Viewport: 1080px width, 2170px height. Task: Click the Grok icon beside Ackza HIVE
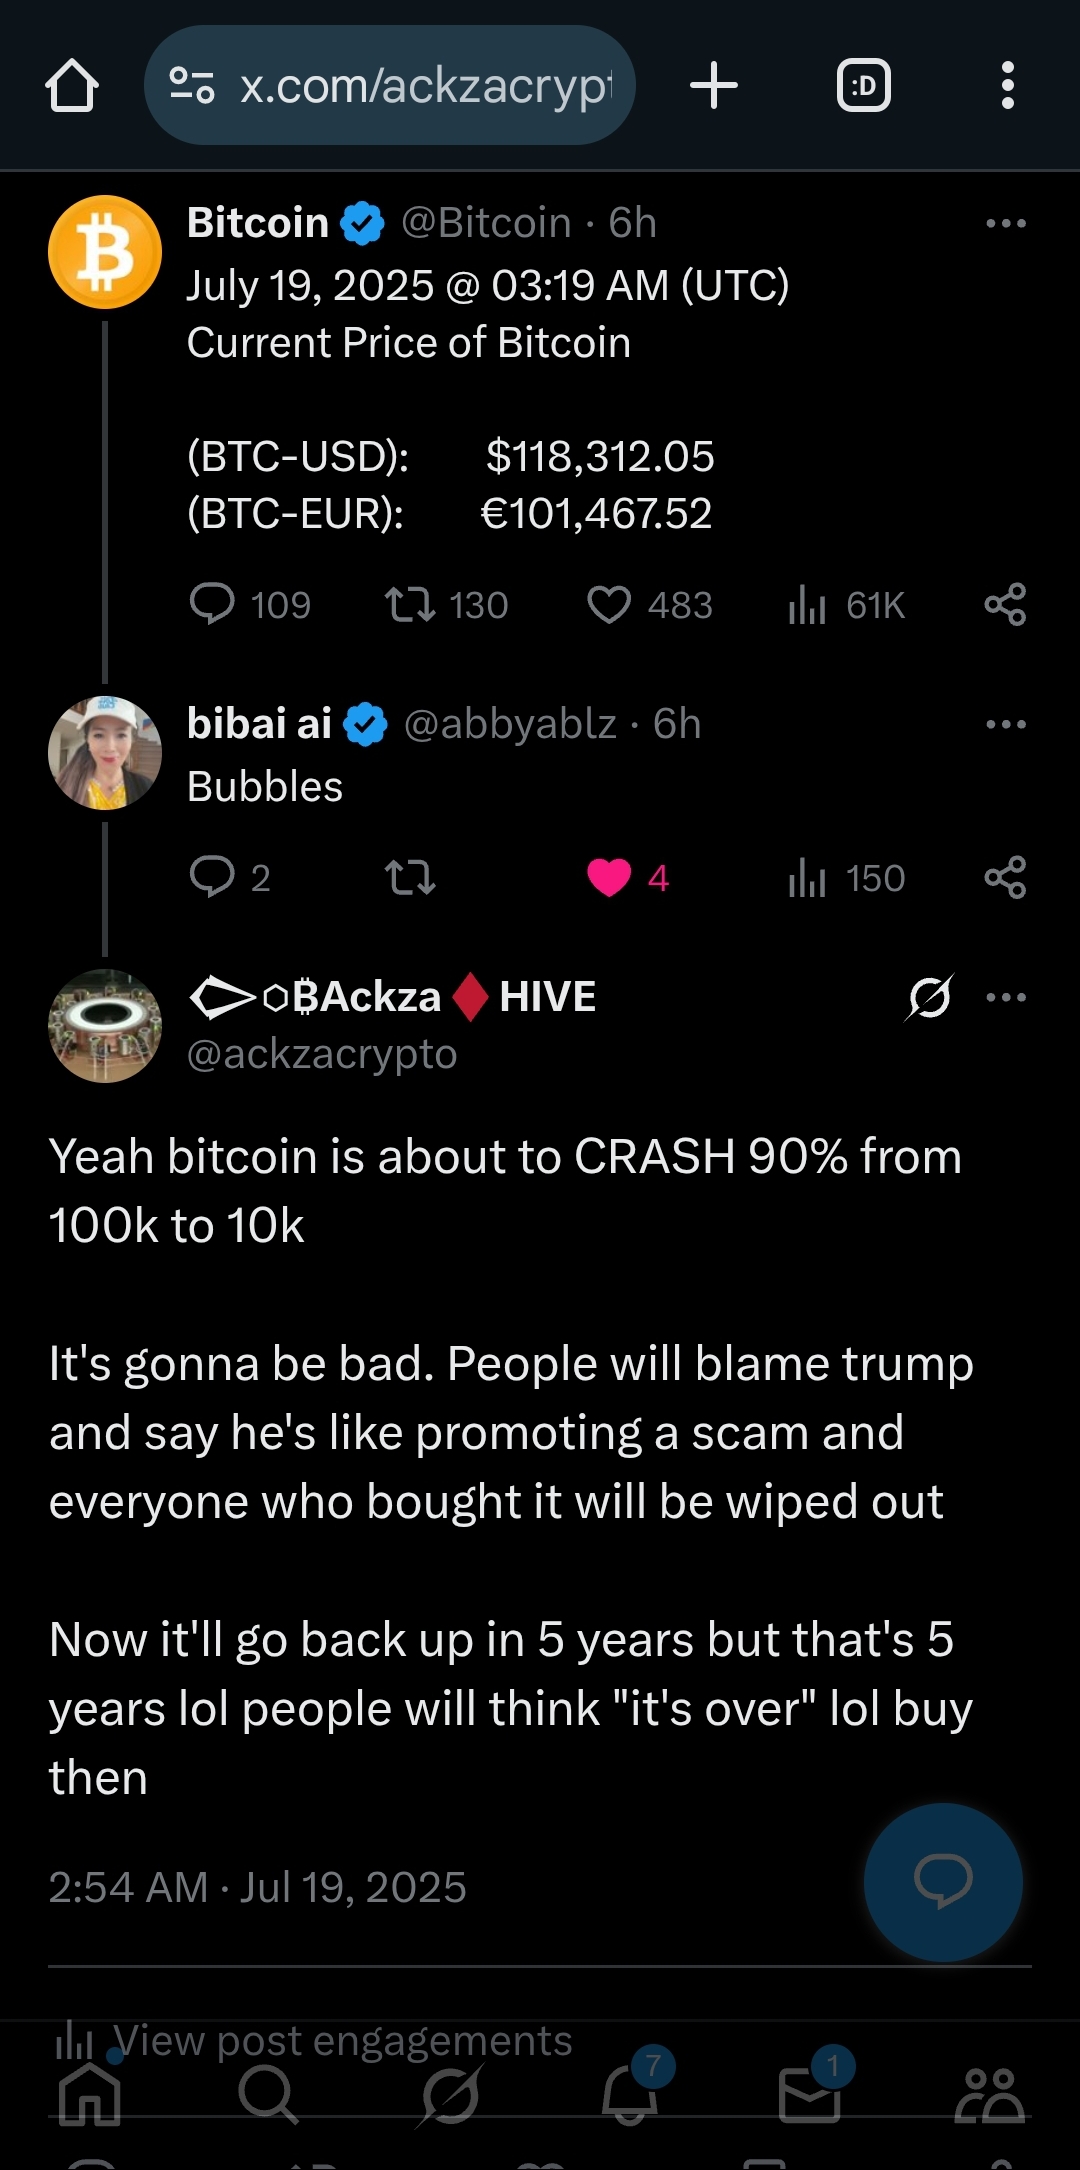click(930, 997)
